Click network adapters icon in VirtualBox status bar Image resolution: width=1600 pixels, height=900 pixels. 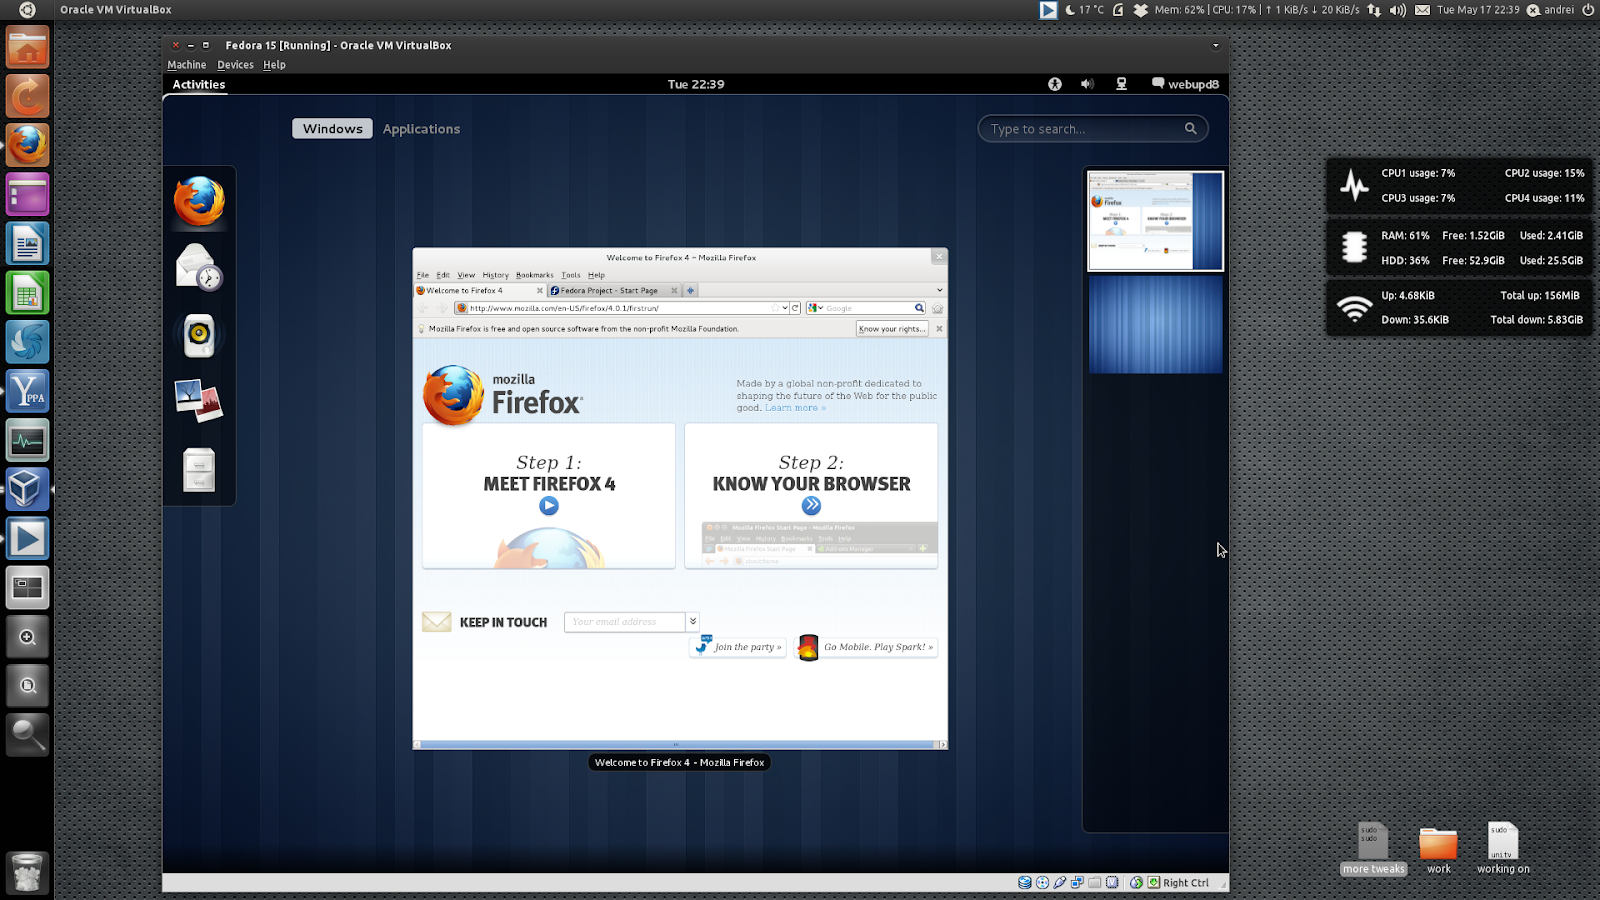(1077, 882)
